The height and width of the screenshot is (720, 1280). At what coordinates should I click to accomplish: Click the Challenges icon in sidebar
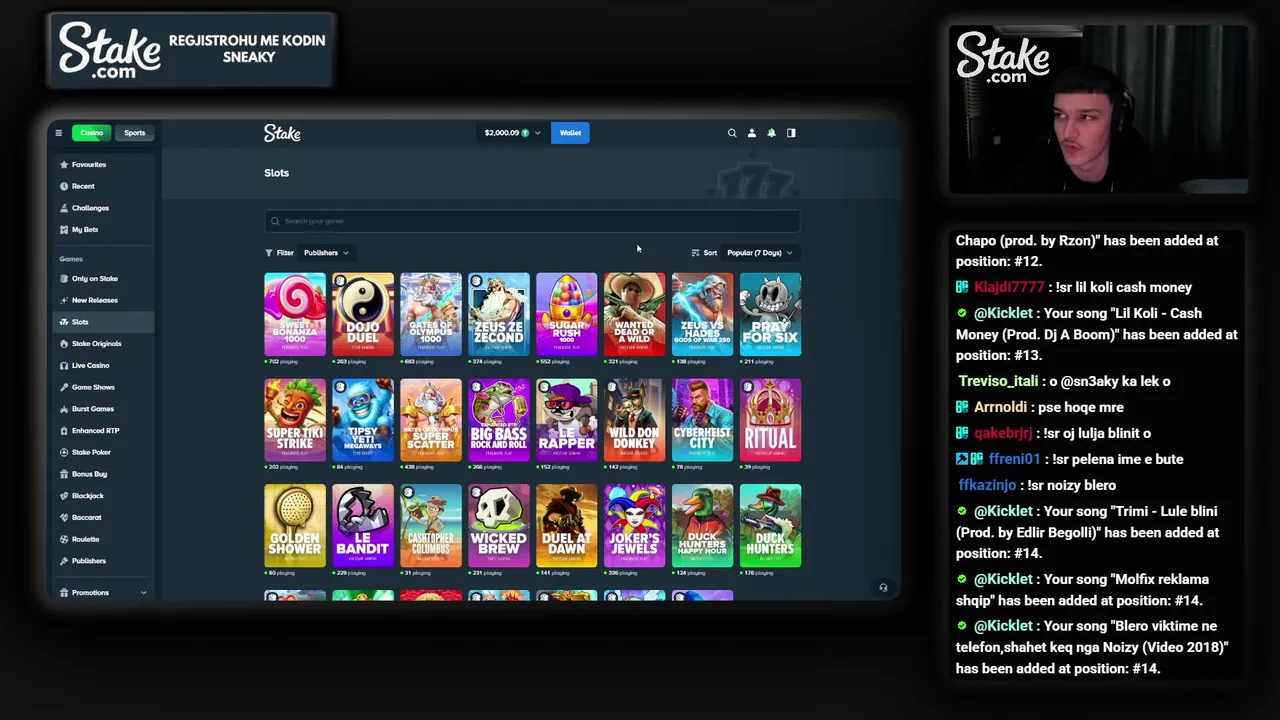click(x=64, y=208)
